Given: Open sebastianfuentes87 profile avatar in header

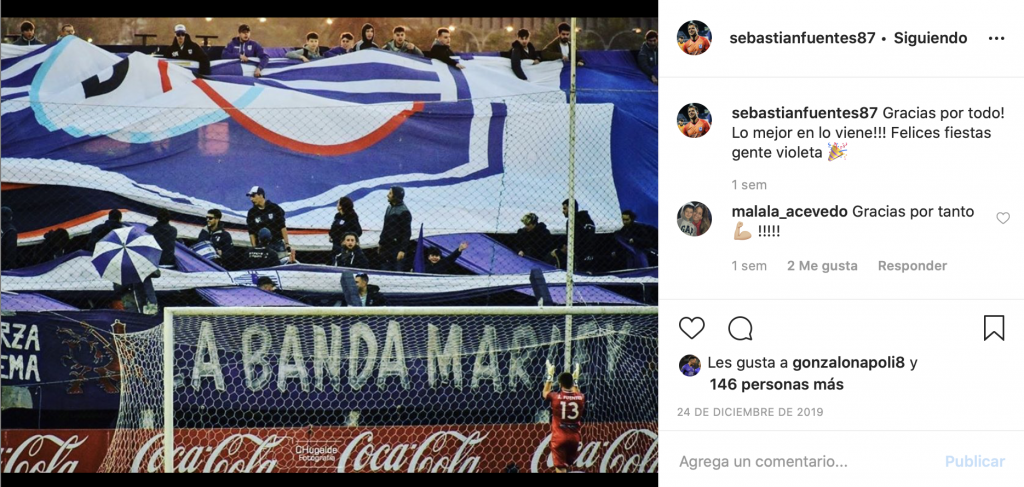Looking at the screenshot, I should click(x=694, y=38).
